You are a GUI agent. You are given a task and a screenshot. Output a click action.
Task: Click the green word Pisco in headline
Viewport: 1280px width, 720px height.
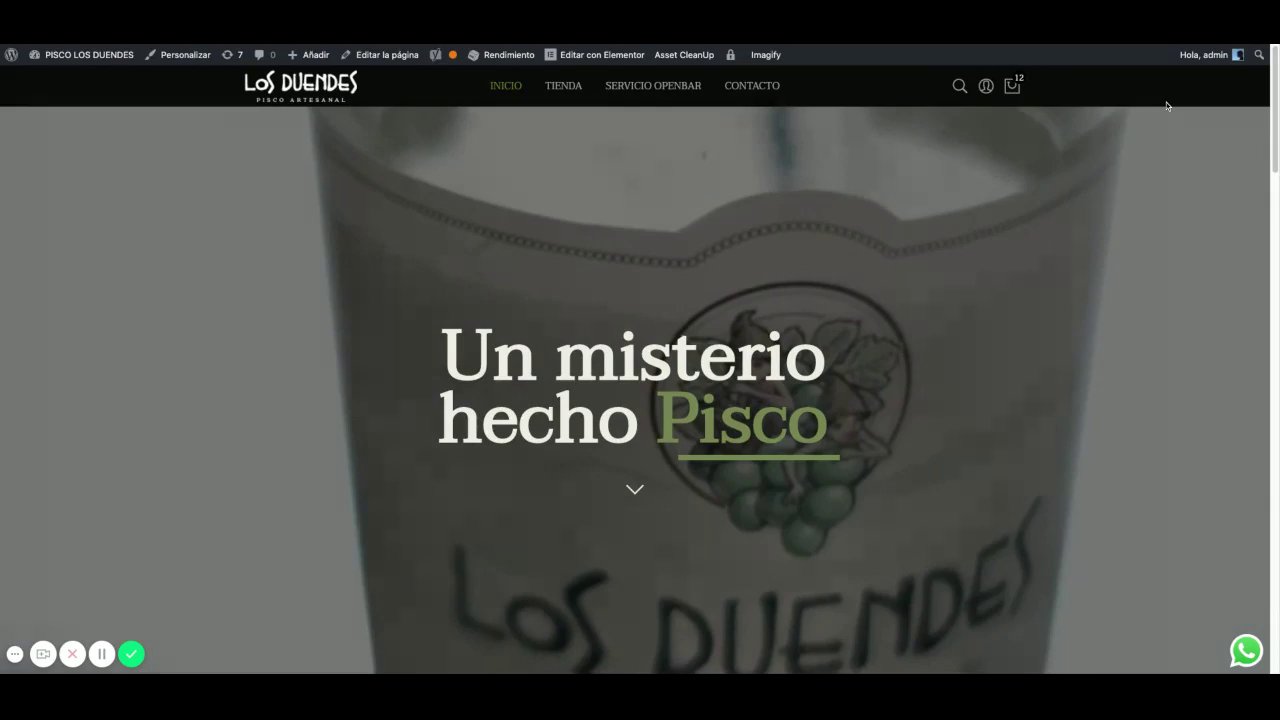pos(741,419)
